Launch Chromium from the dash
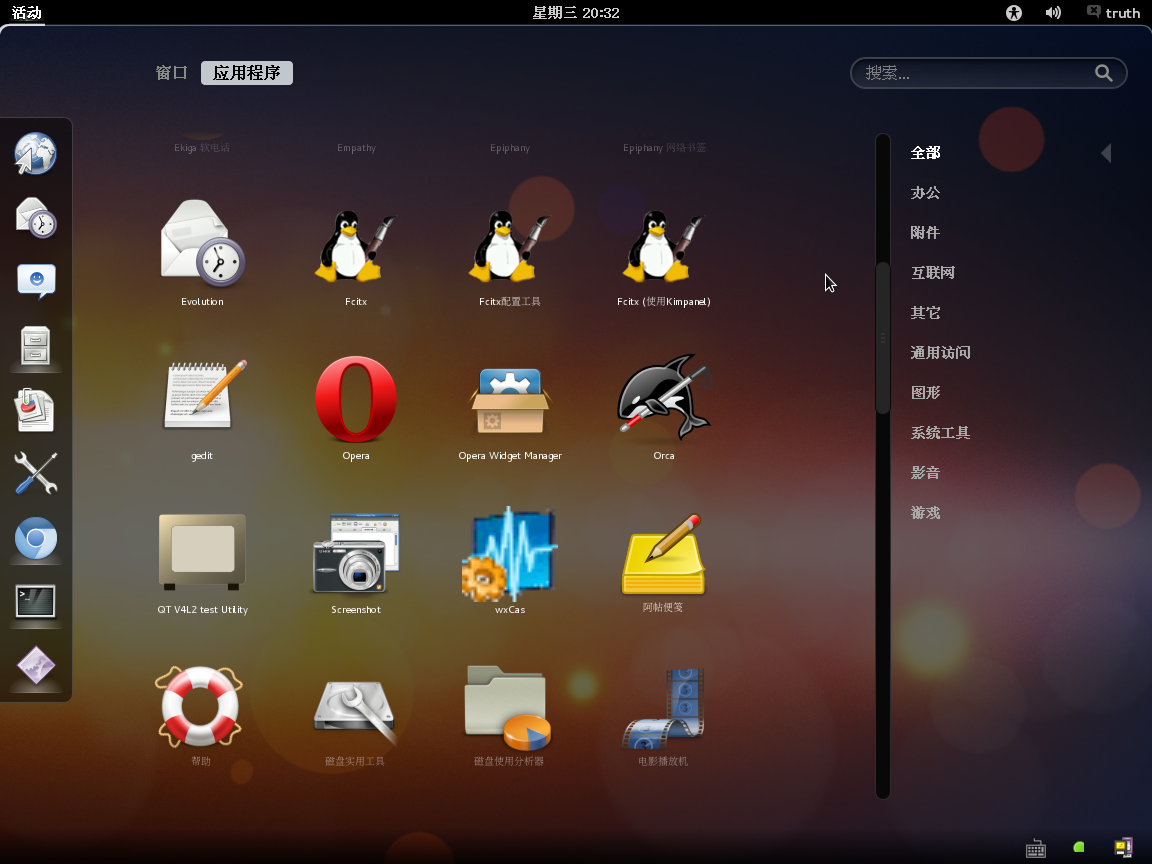This screenshot has width=1152, height=864. [35, 539]
